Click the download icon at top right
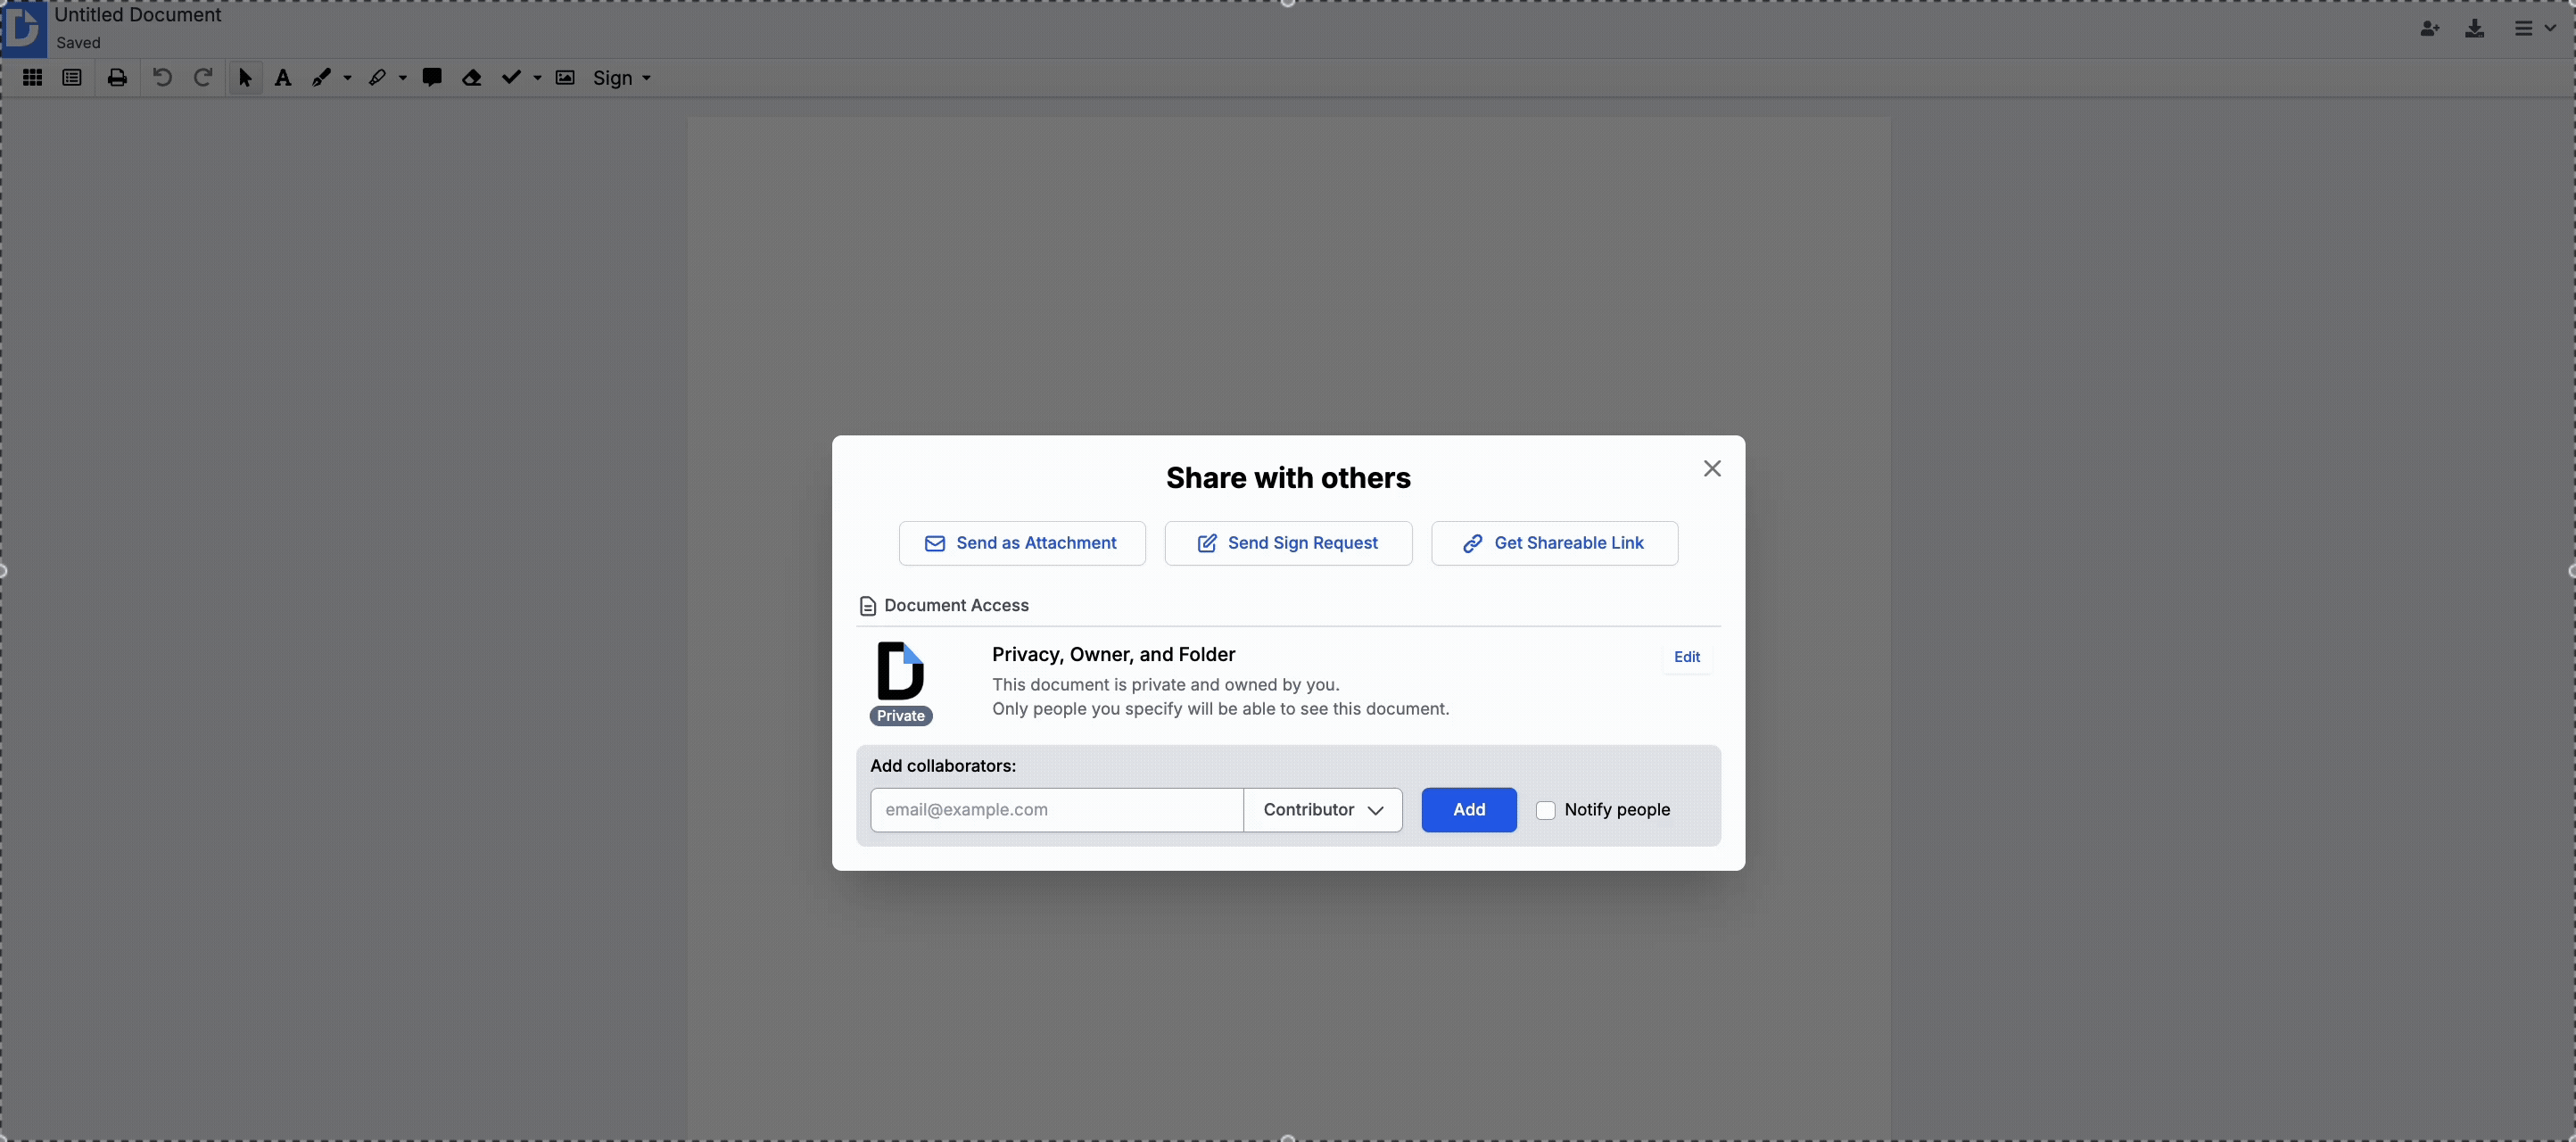Viewport: 2576px width, 1142px height. (x=2474, y=28)
